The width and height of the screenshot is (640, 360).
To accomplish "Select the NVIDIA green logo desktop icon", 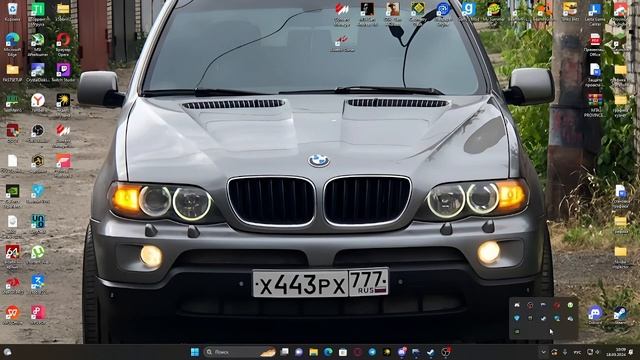I will [x=12, y=191].
